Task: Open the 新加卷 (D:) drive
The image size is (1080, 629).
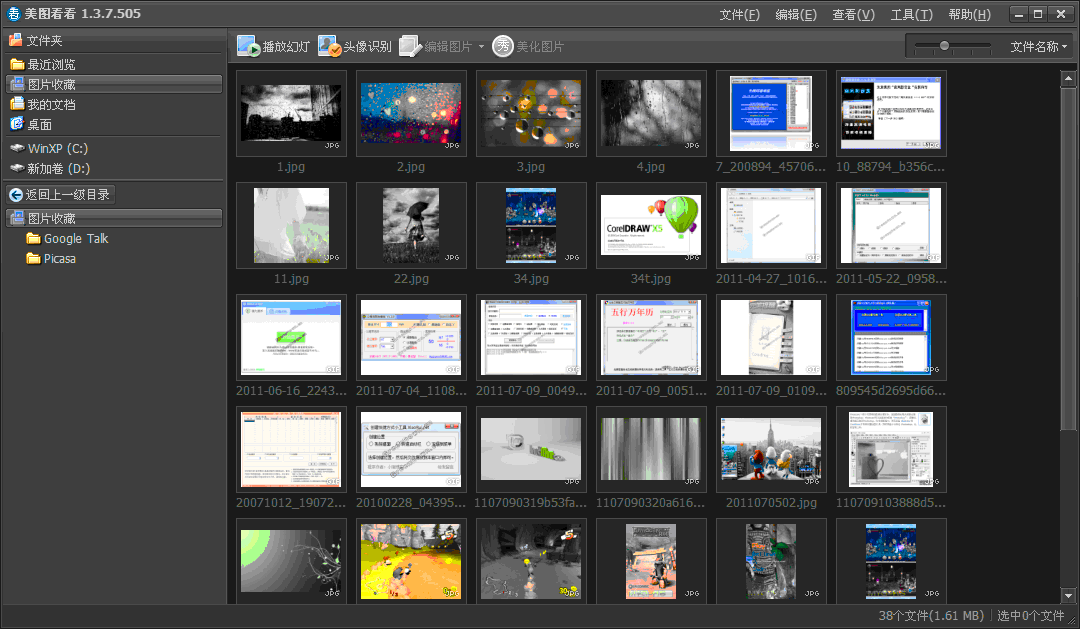Action: pos(58,169)
